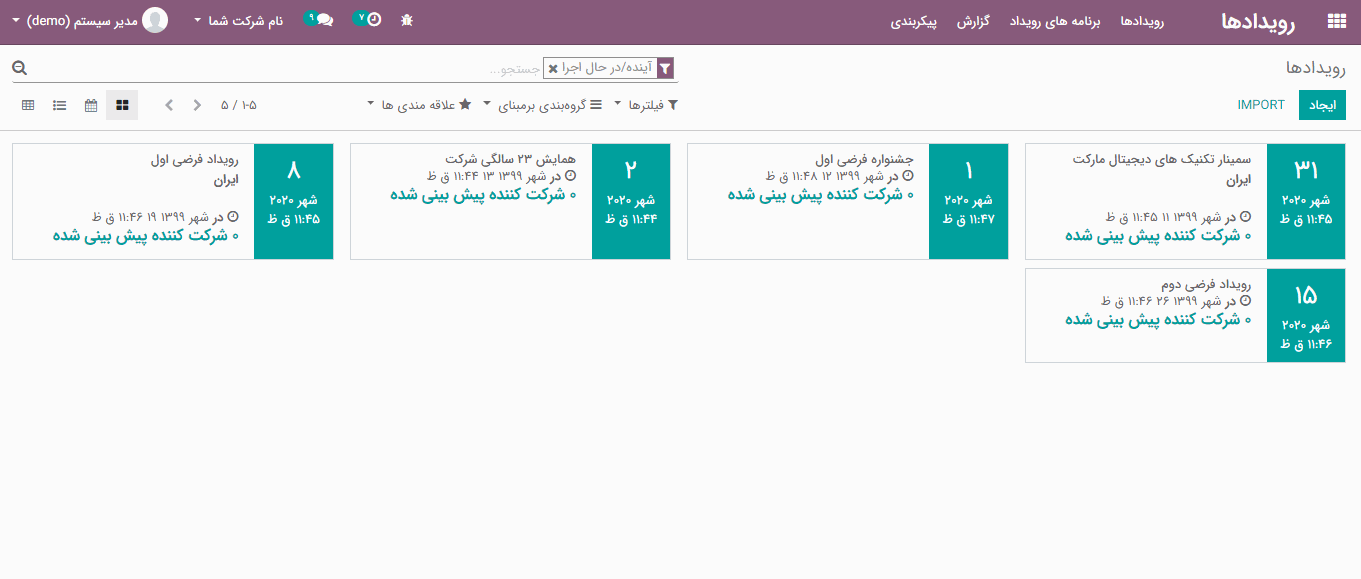The height and width of the screenshot is (579, 1361).
Task: Open the main apps grid menu
Action: 1335,21
